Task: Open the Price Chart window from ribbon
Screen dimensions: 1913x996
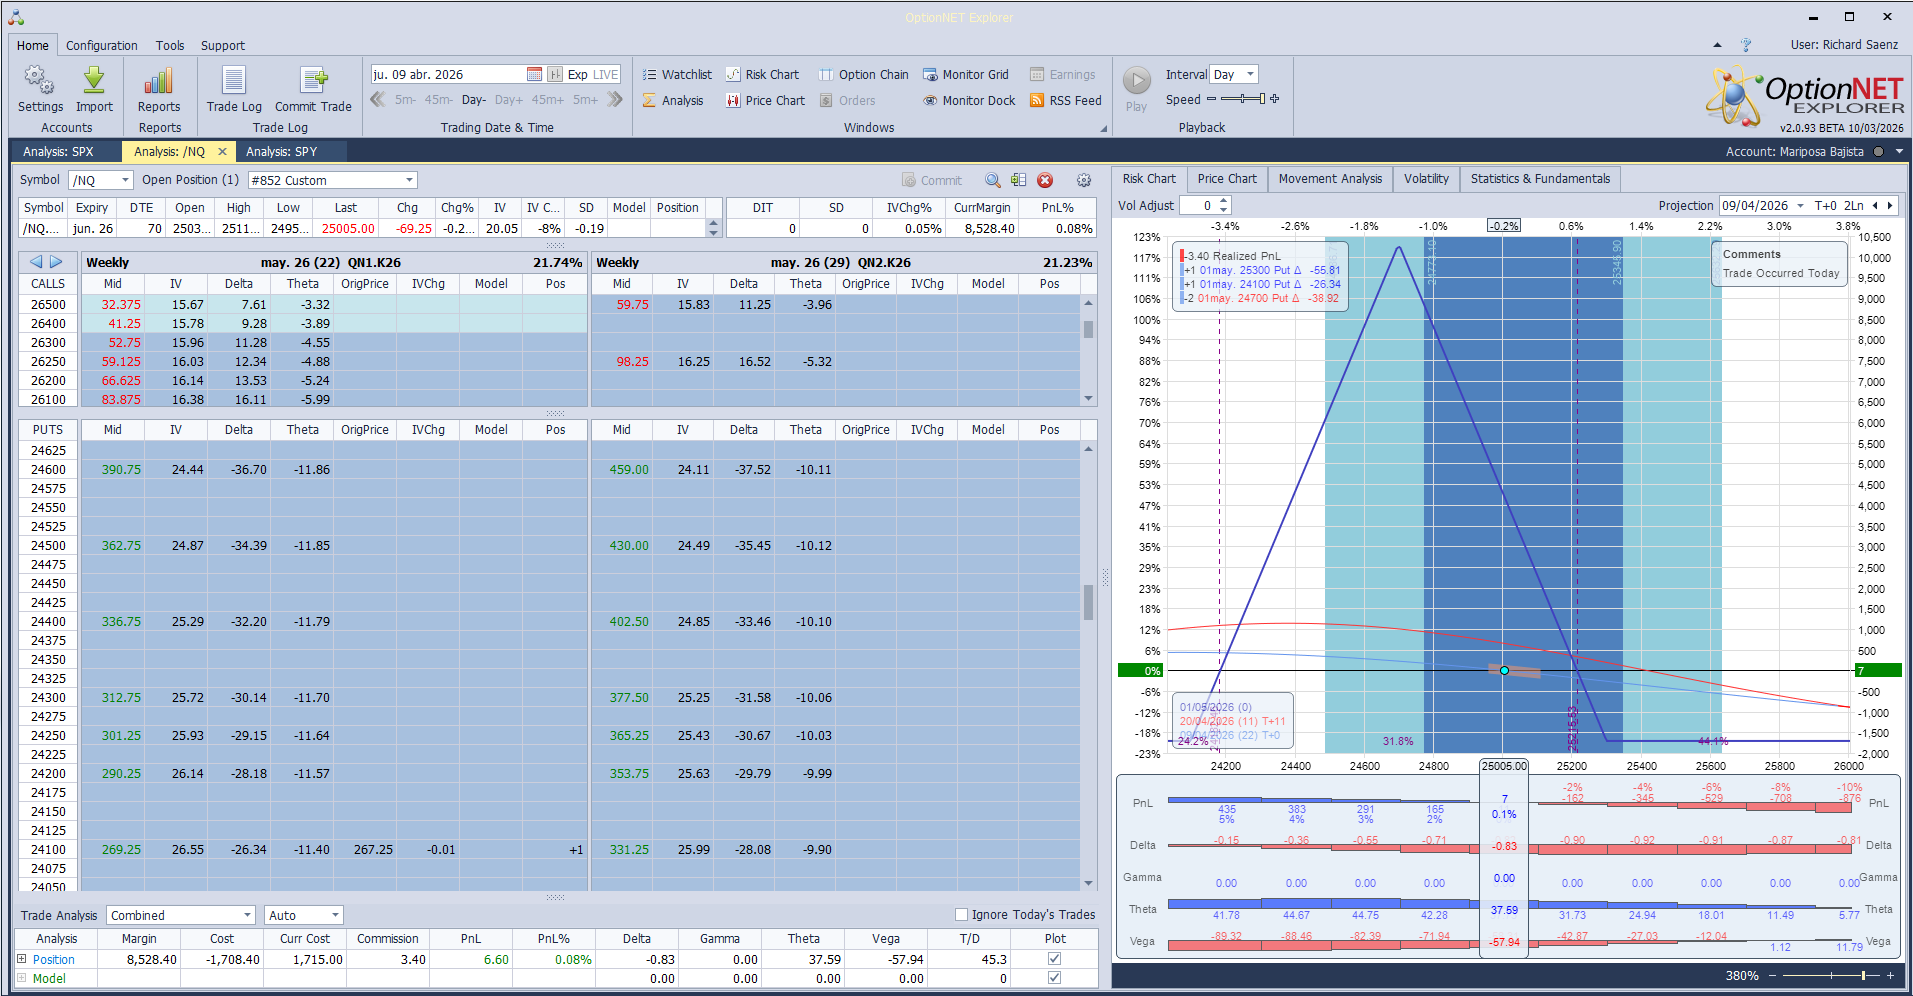Action: click(765, 100)
